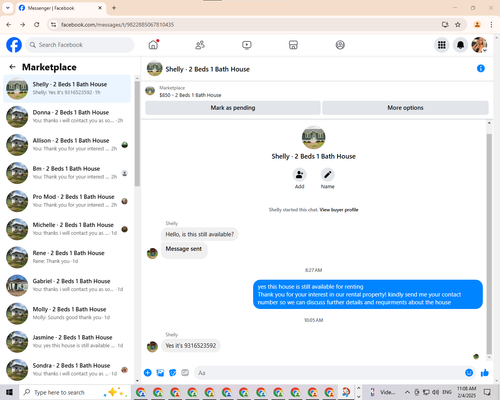Open Jasmine 2 Beds 1 Bath House chat
Screen dimensions: 500x400
tap(67, 341)
